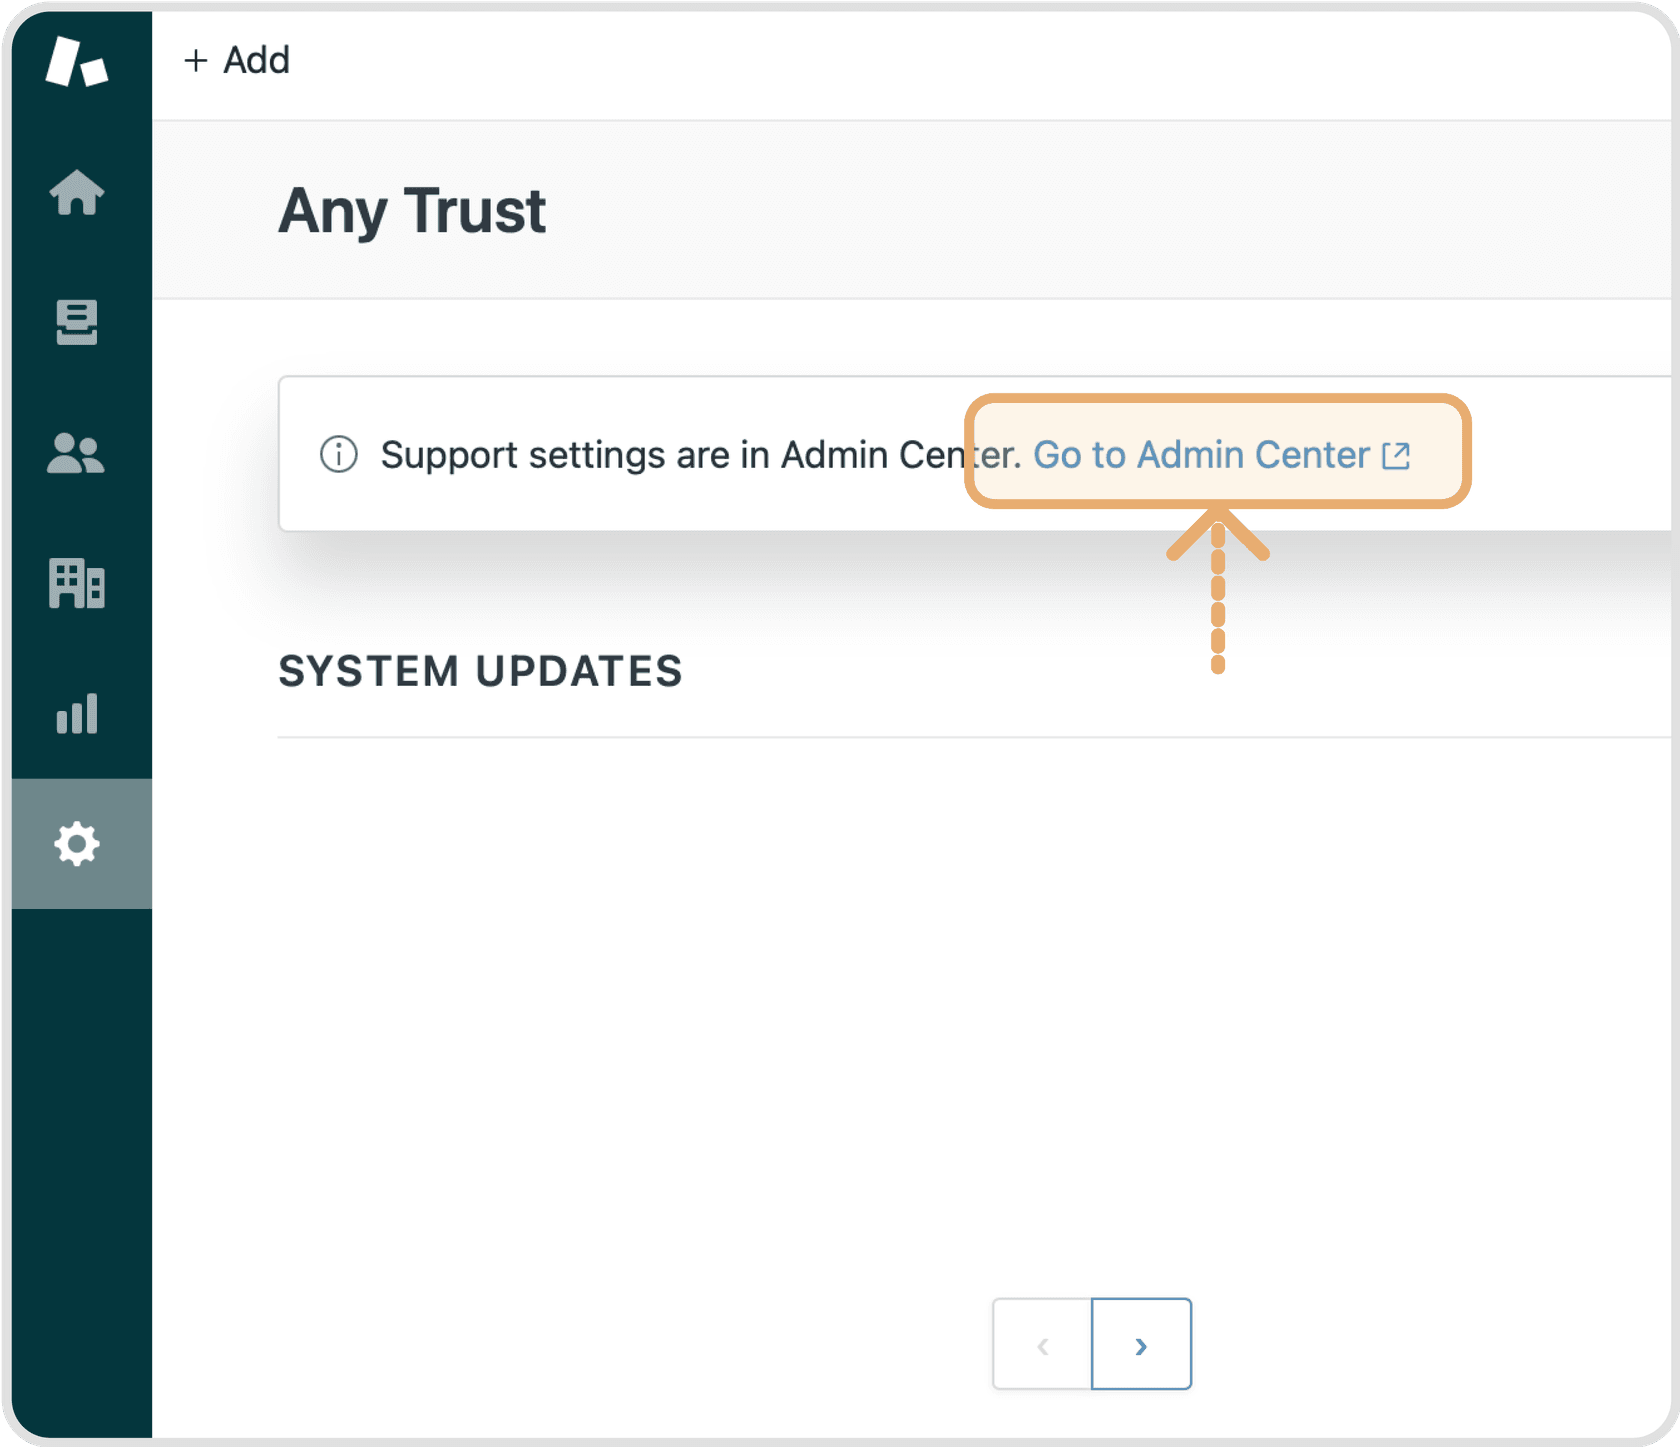The width and height of the screenshot is (1680, 1447).
Task: Open the Views icon in the sidebar
Action: coord(77,322)
